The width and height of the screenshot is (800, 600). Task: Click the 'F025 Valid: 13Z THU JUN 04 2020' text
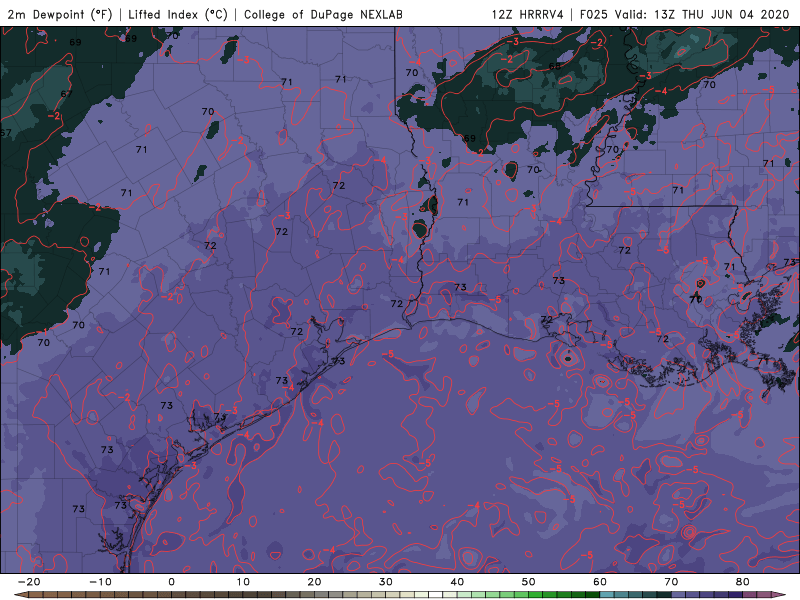(685, 14)
